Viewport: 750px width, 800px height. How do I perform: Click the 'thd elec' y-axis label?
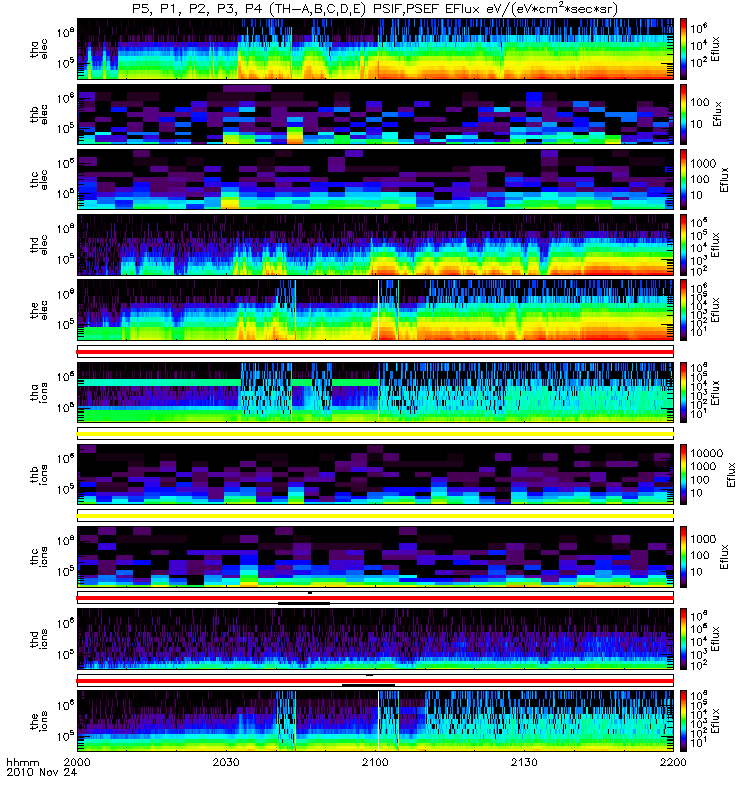pyautogui.click(x=39, y=245)
